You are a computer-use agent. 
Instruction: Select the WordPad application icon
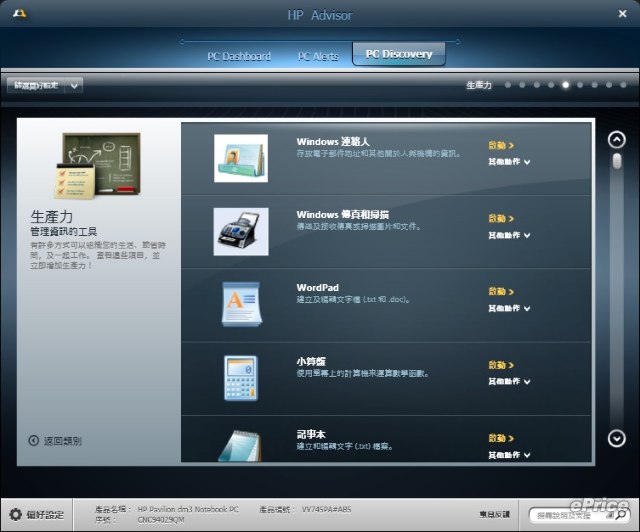tap(241, 304)
